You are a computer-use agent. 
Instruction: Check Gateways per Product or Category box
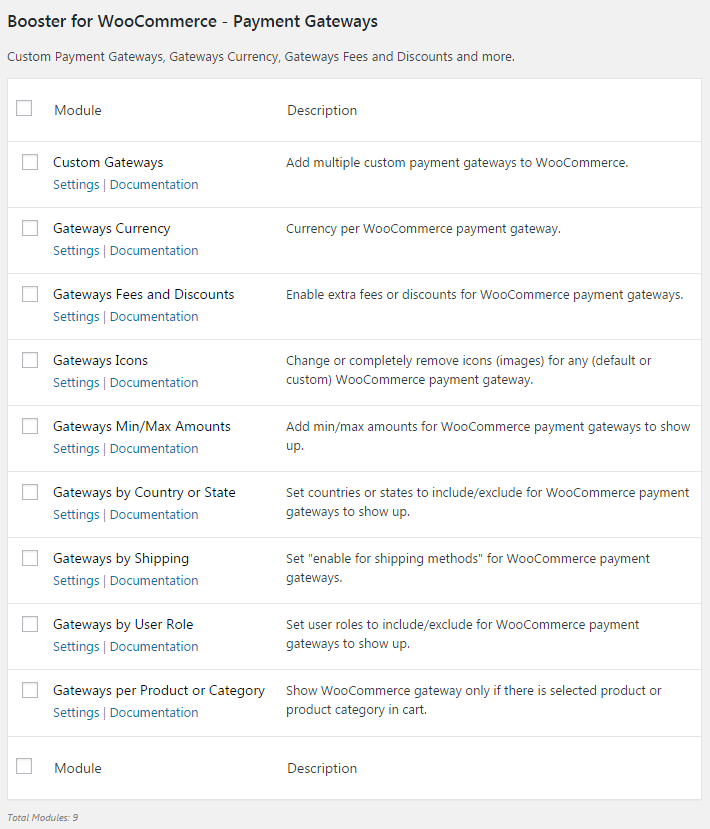point(30,690)
